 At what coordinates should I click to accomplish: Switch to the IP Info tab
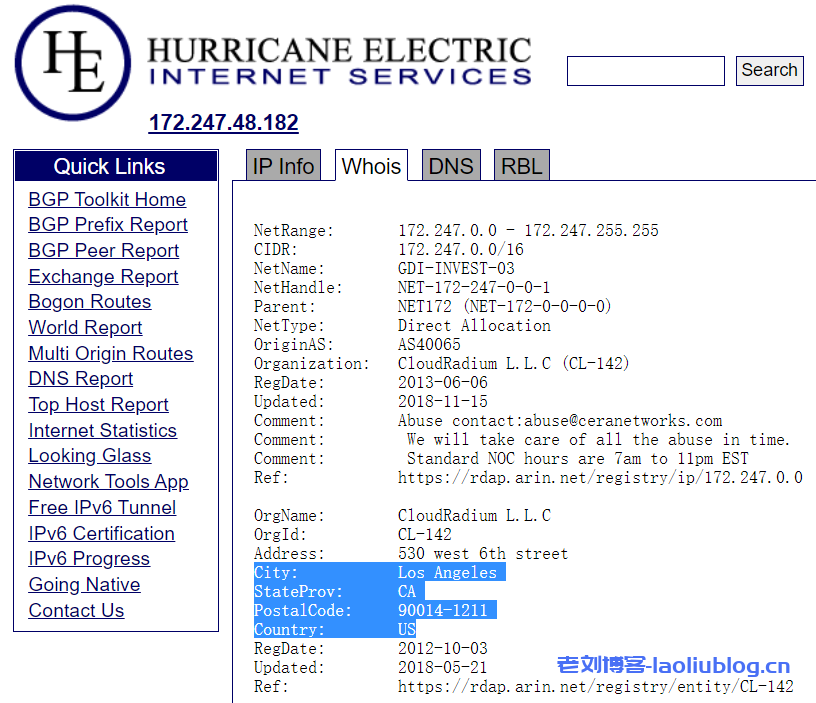coord(283,166)
